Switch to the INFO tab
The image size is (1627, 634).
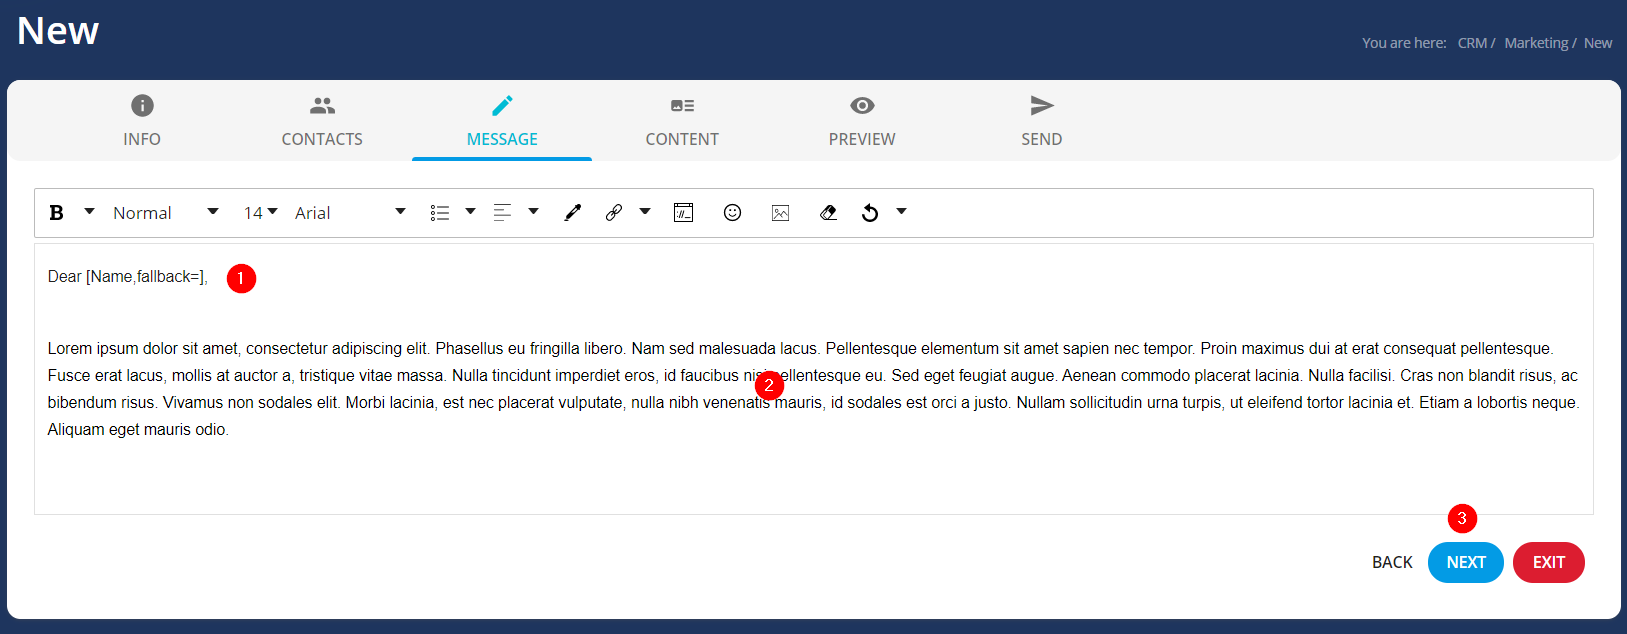point(142,120)
